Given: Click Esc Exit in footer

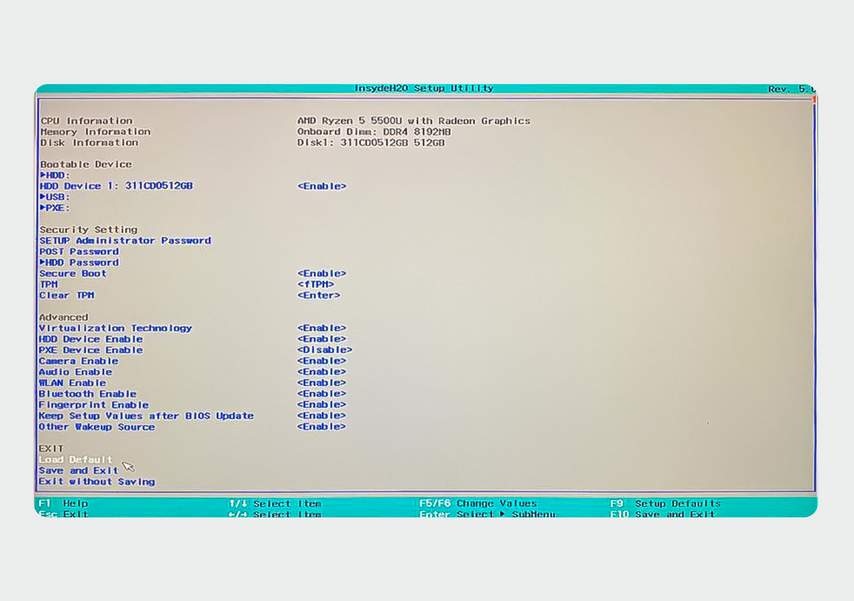Looking at the screenshot, I should [64, 514].
